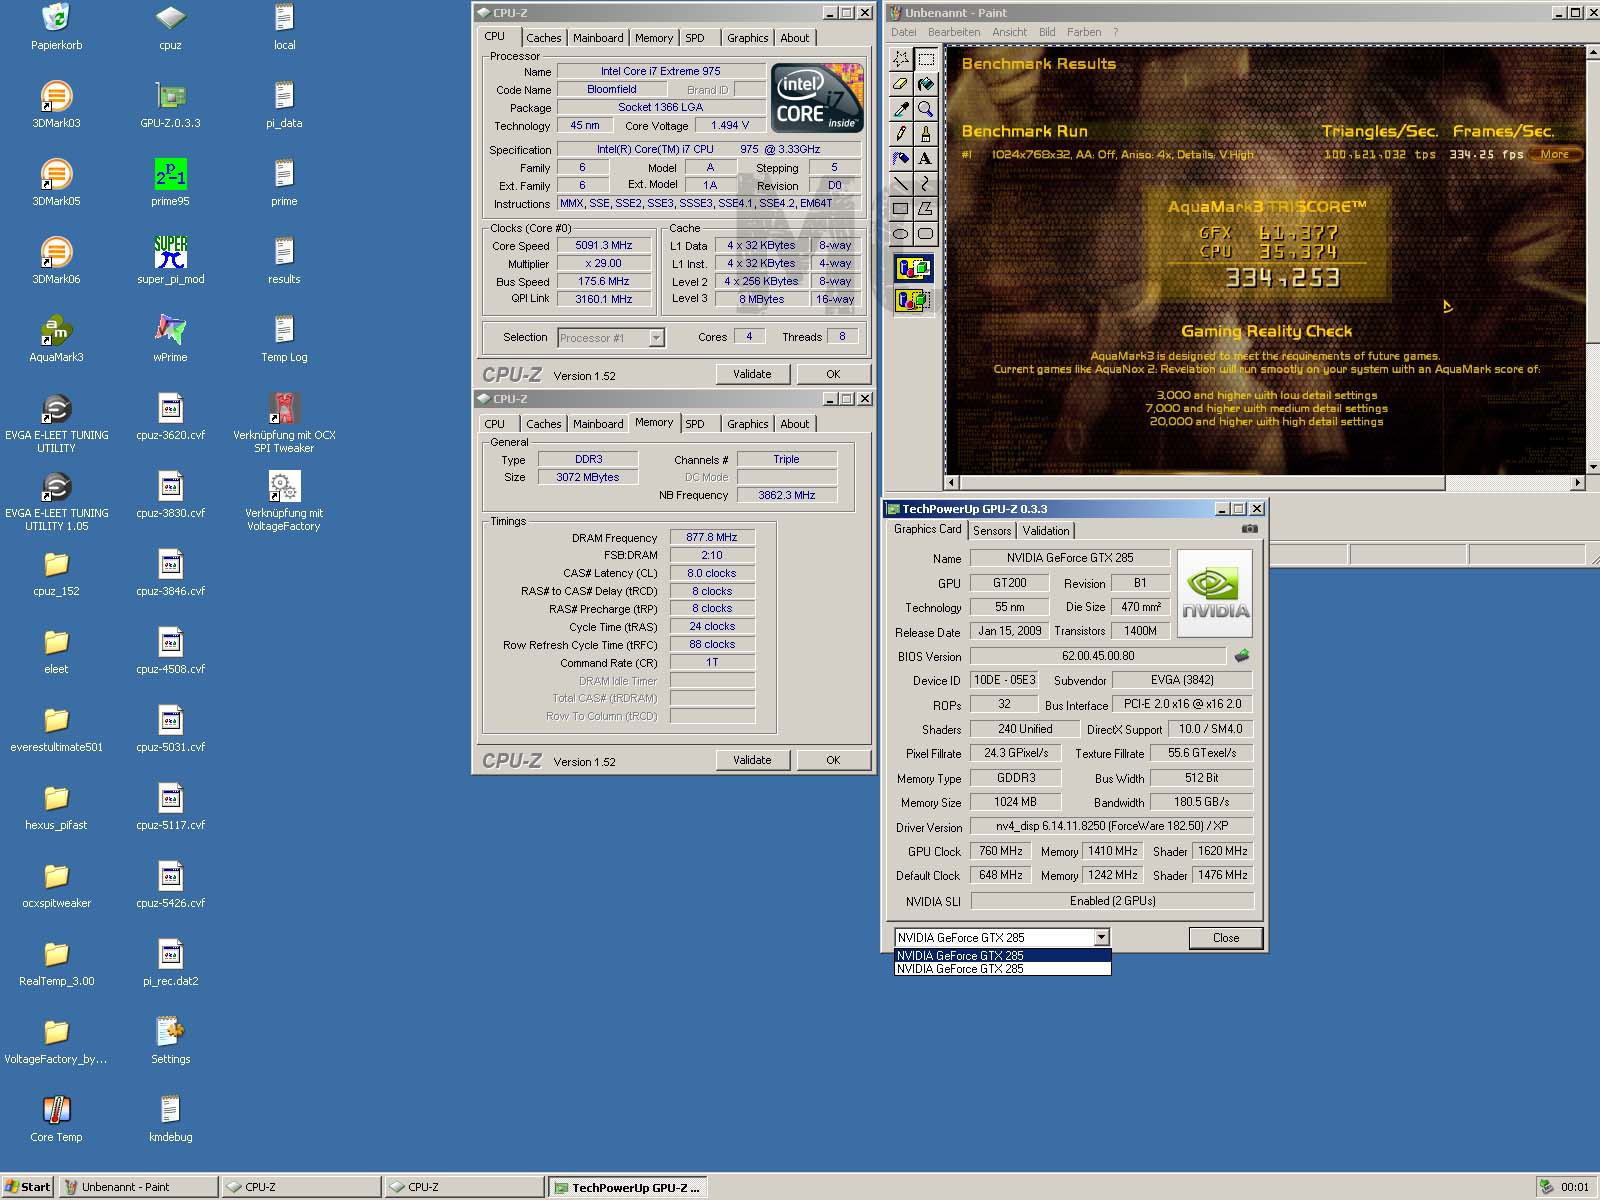Click the system tray icon next to the clock
This screenshot has height=1200, width=1600.
(x=1547, y=1187)
